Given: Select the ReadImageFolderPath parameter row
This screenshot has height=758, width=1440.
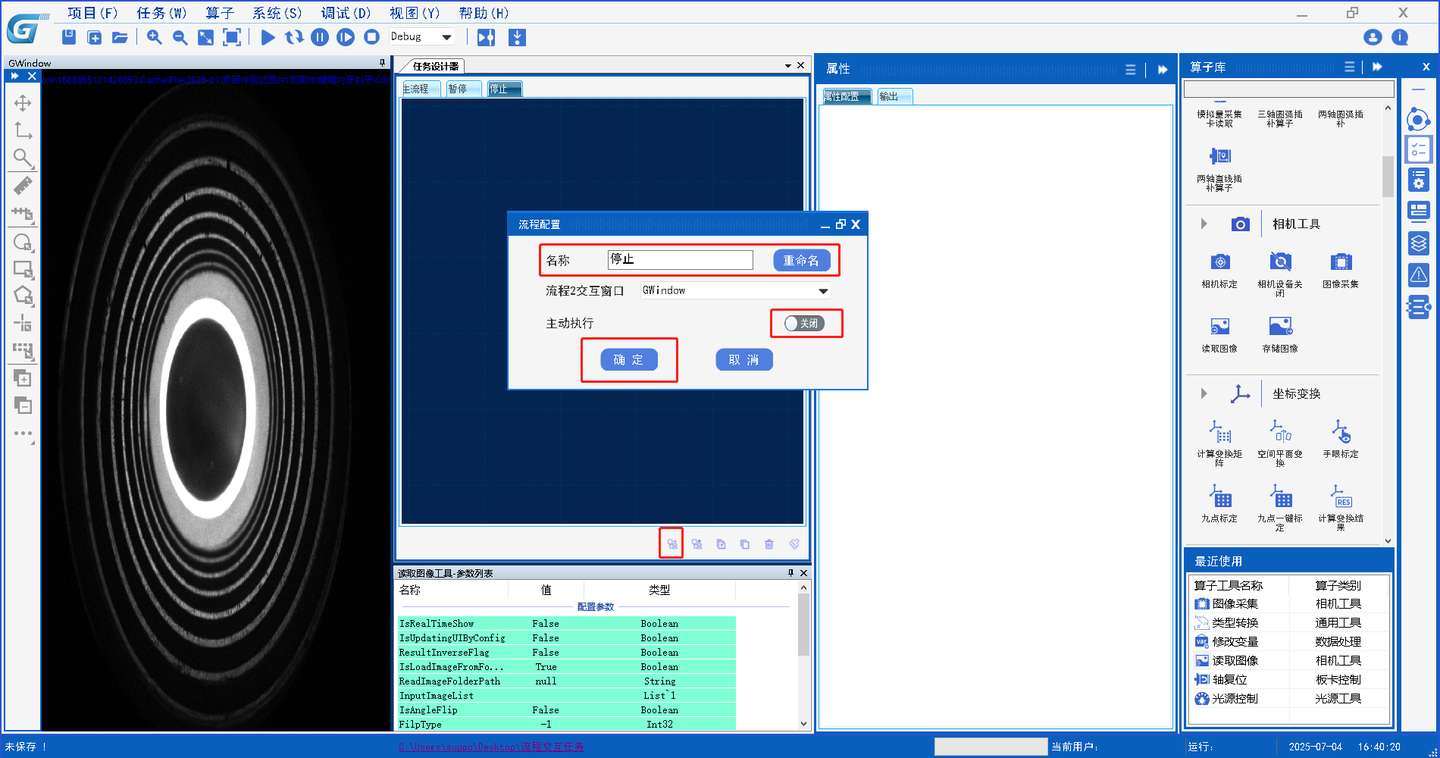Looking at the screenshot, I should [567, 681].
